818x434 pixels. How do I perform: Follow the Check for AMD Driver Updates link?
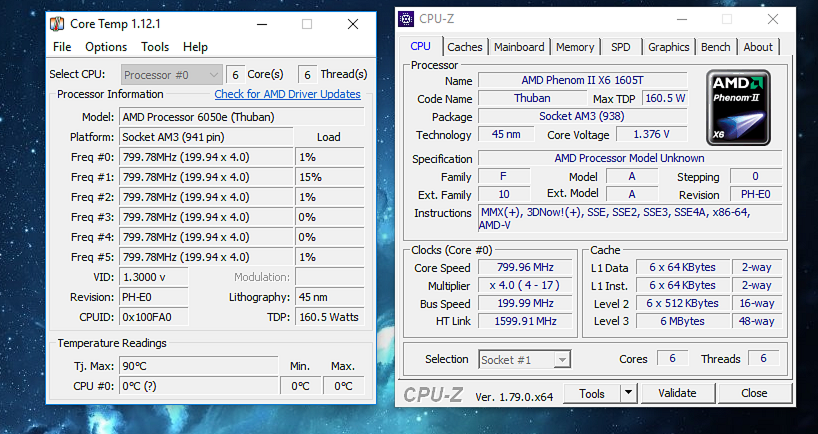coord(287,94)
